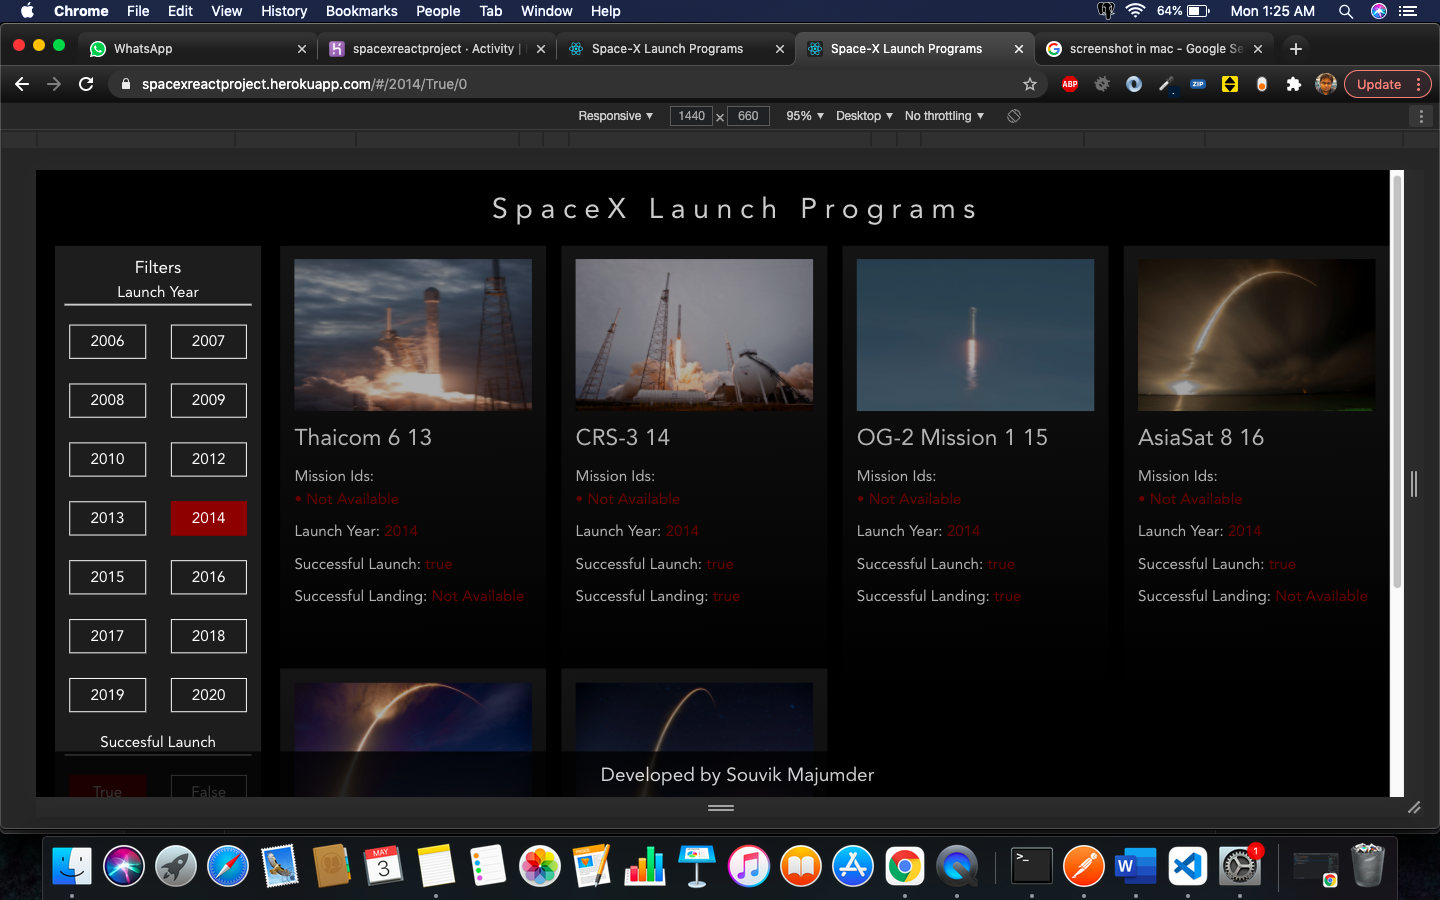Viewport: 1440px width, 900px height.
Task: Open a new tab with plus icon
Action: (1296, 48)
